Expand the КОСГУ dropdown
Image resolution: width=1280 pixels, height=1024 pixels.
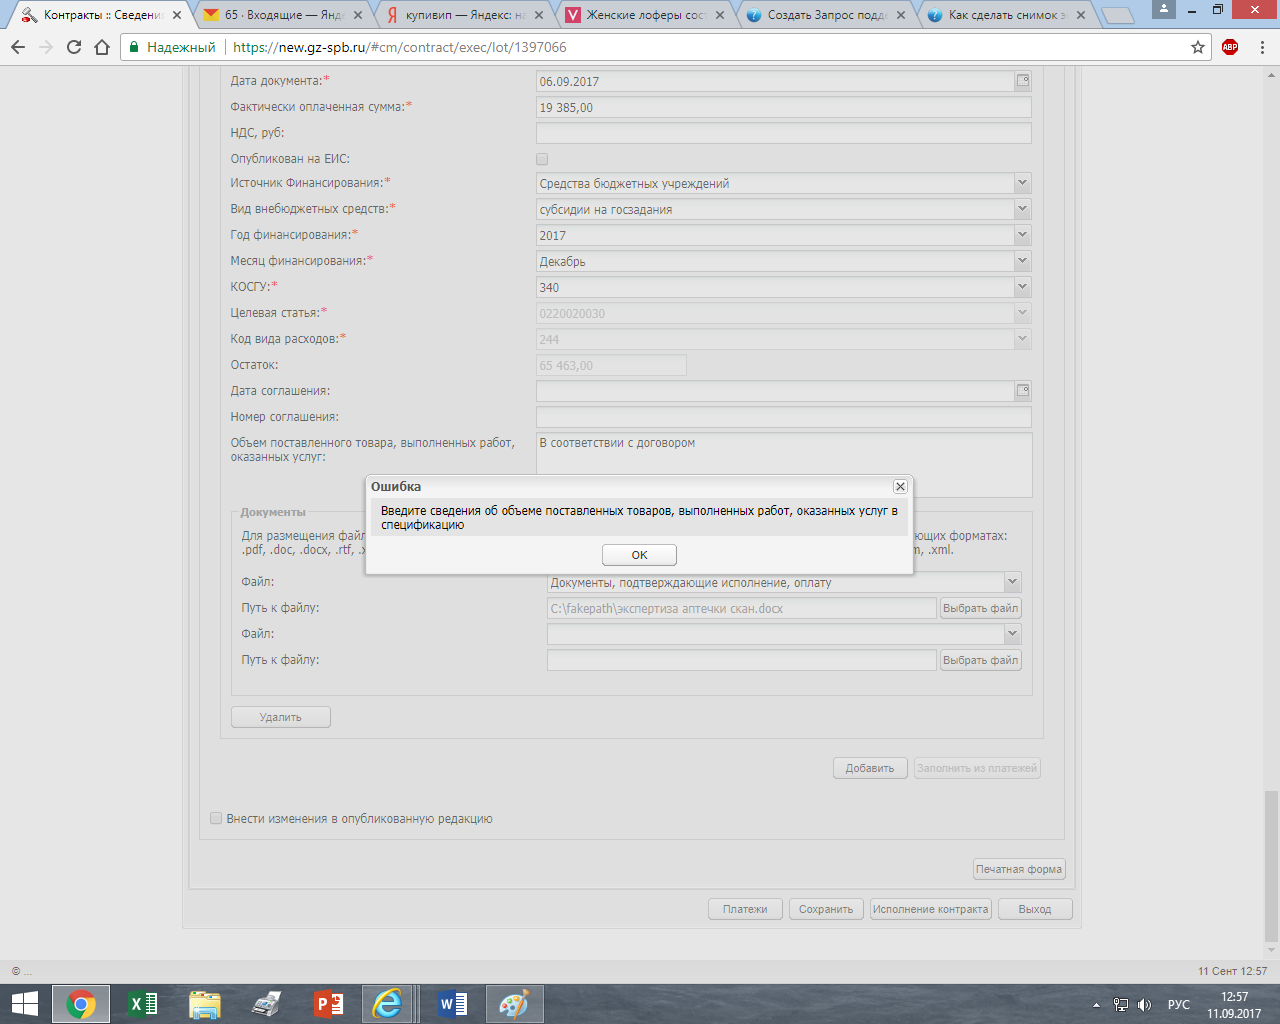click(1022, 287)
